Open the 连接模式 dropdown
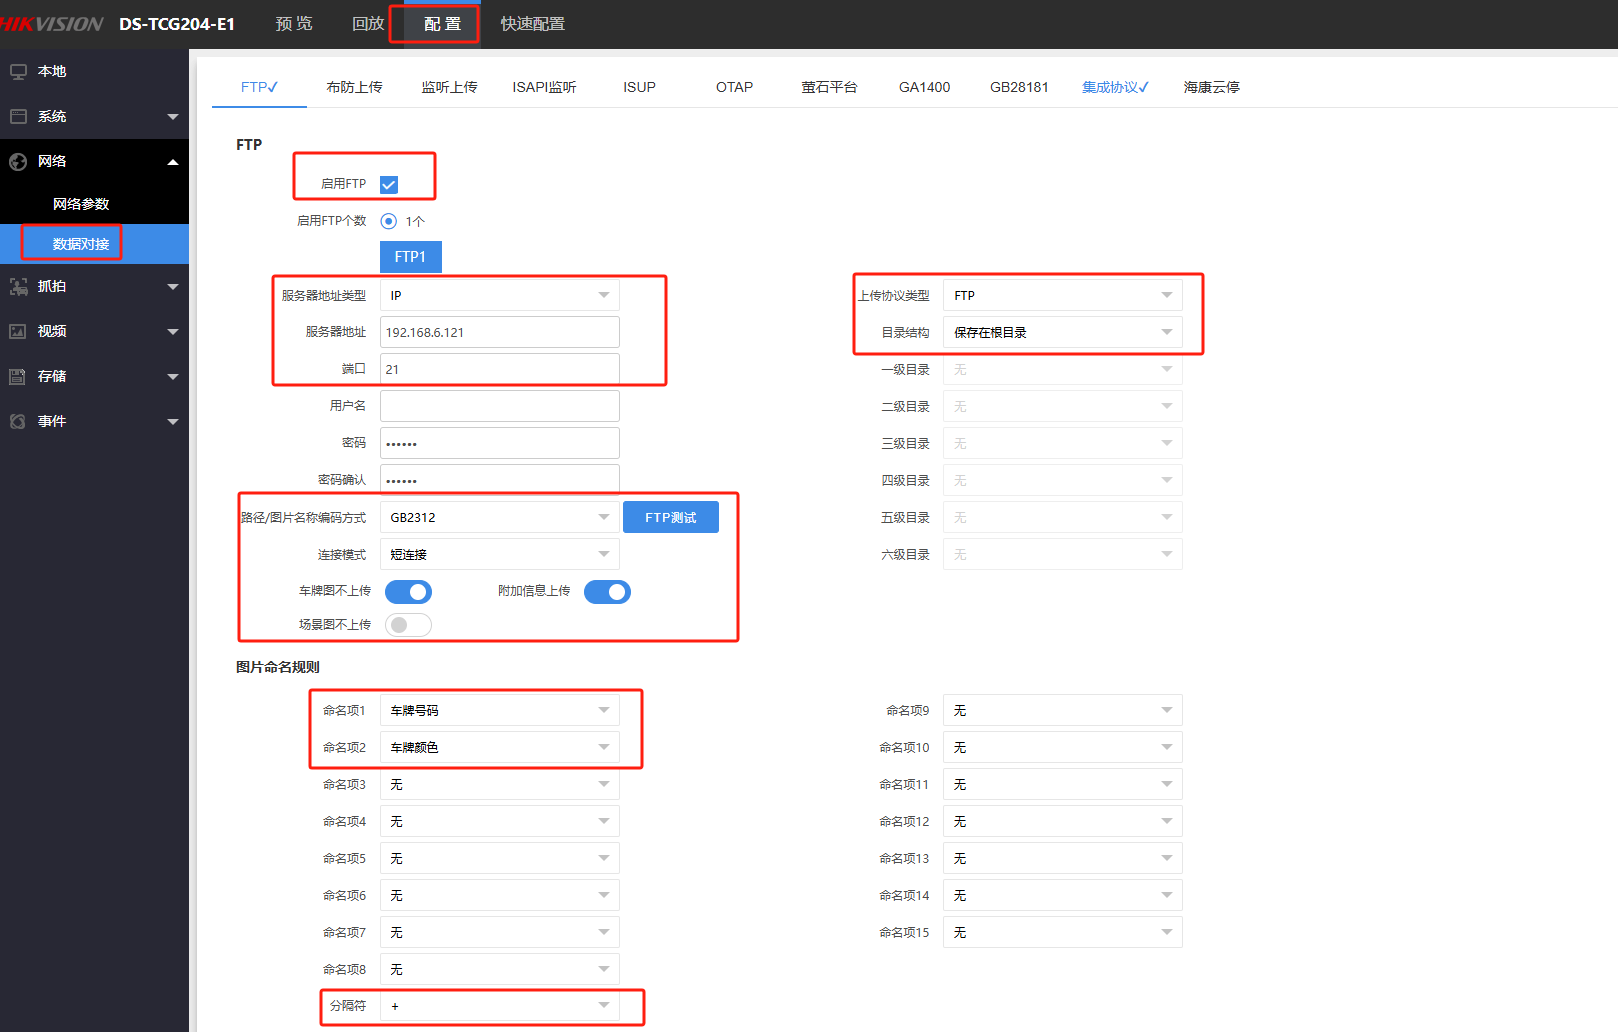Image resolution: width=1618 pixels, height=1032 pixels. 499,554
